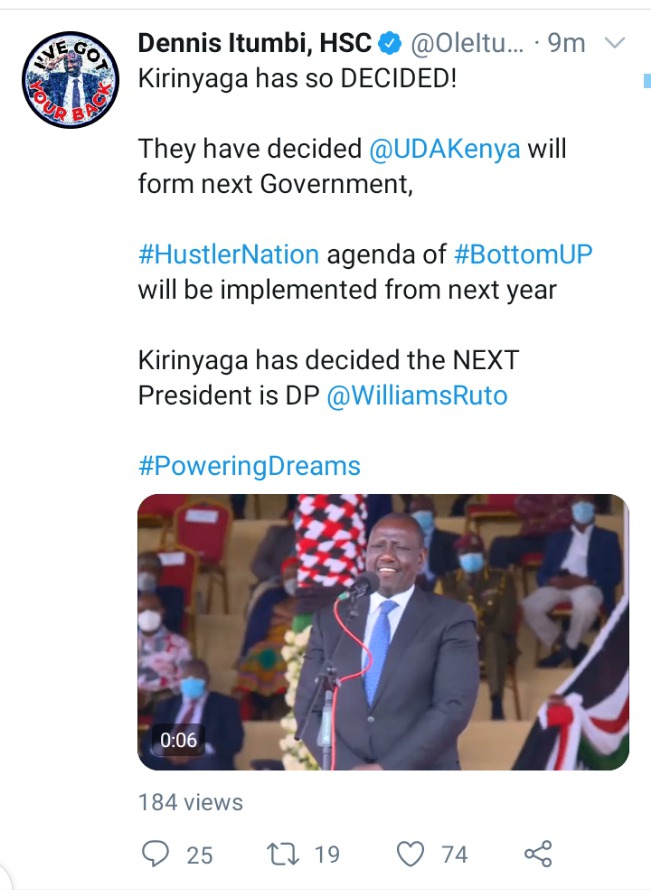Image resolution: width=651 pixels, height=890 pixels.
Task: Open the #HustlerNation hashtag
Action: click(229, 254)
